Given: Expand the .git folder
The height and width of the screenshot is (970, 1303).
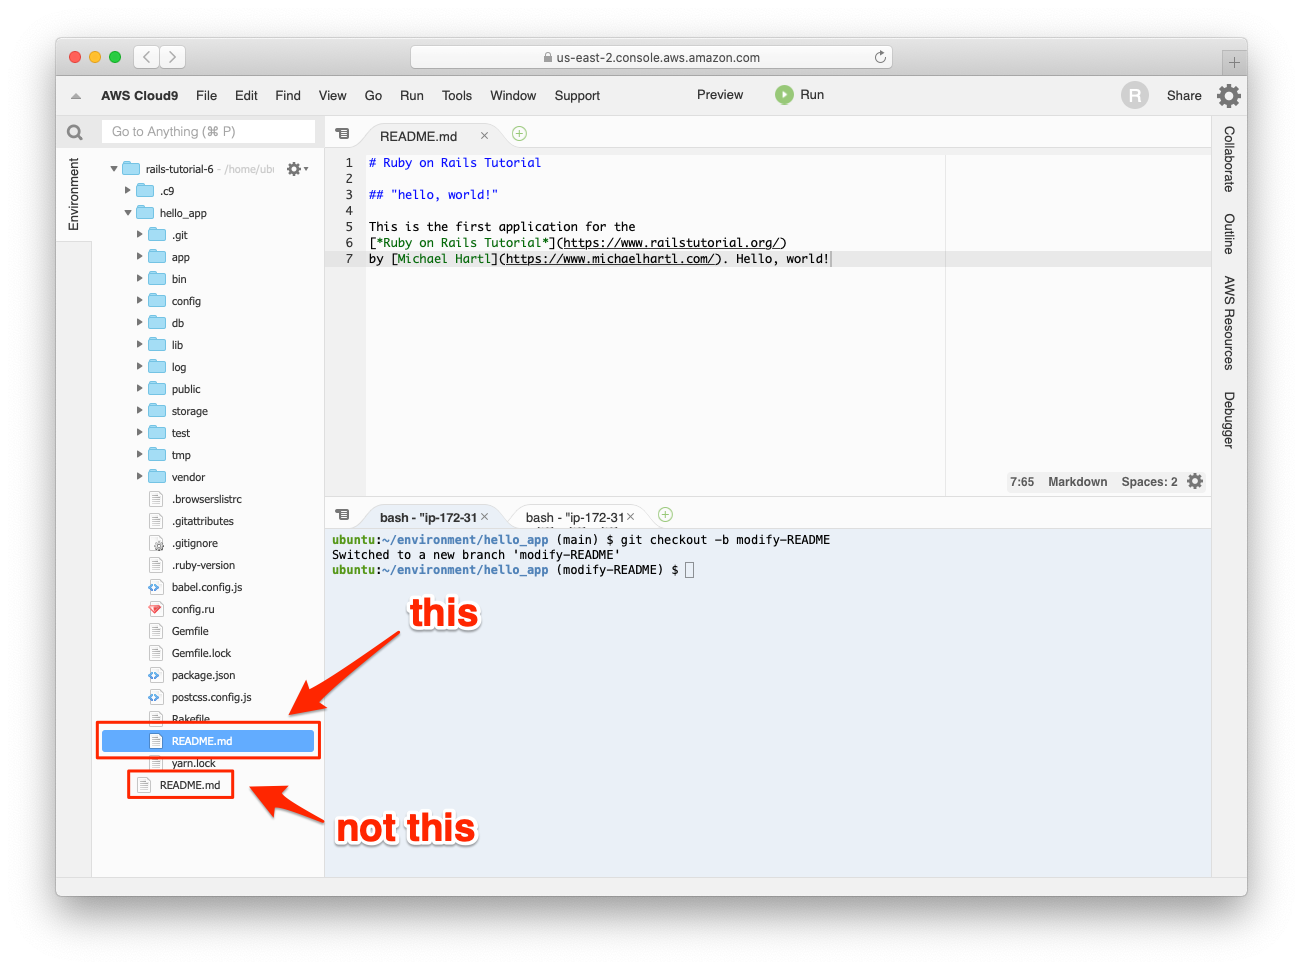Looking at the screenshot, I should click(140, 235).
